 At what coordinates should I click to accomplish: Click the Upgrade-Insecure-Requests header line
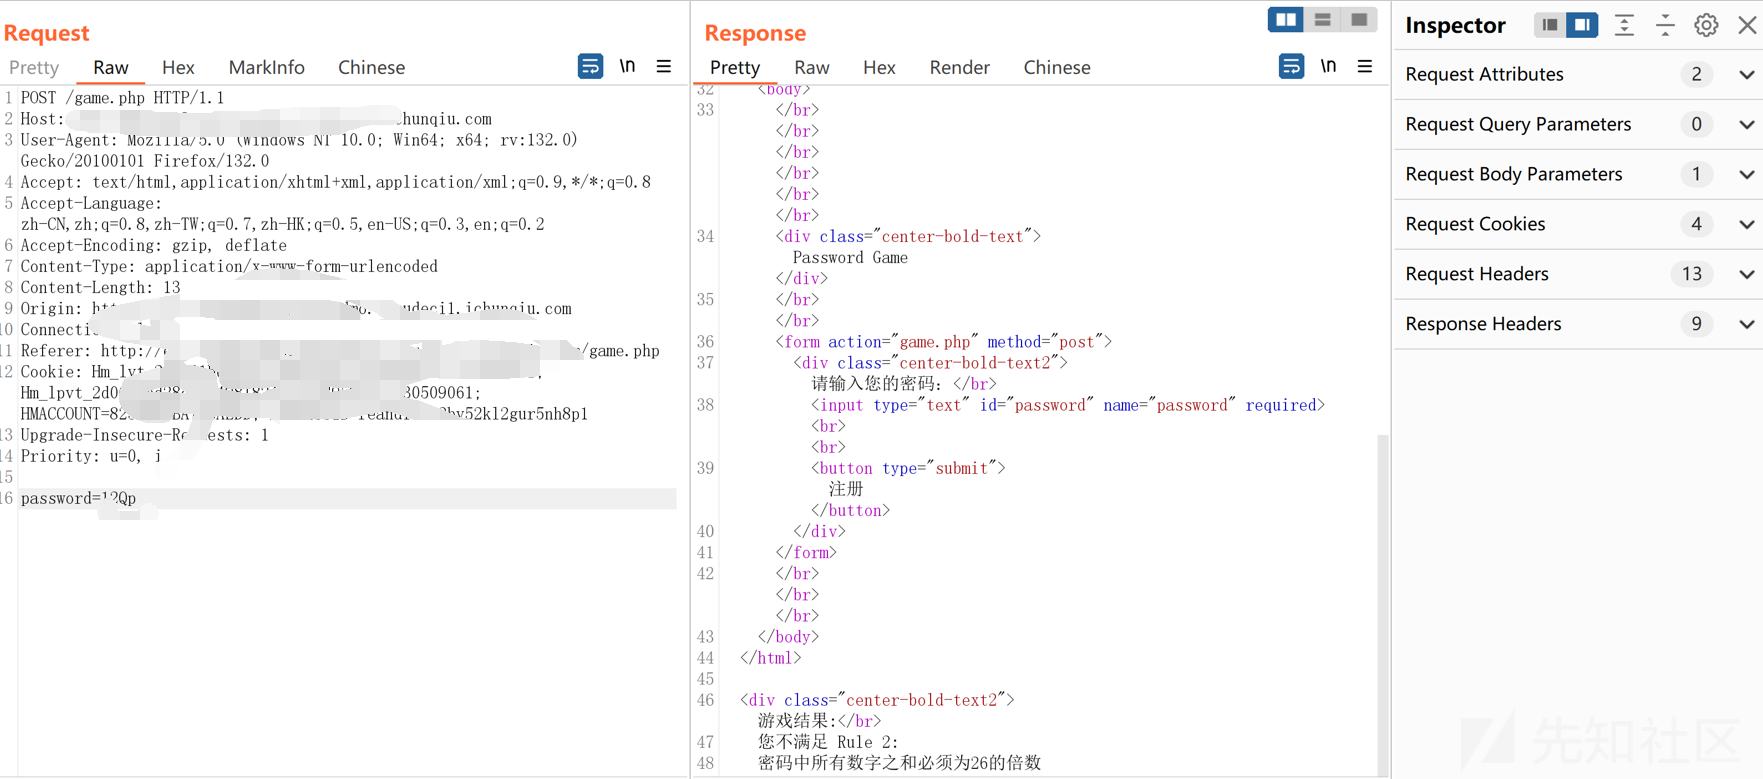tap(144, 435)
